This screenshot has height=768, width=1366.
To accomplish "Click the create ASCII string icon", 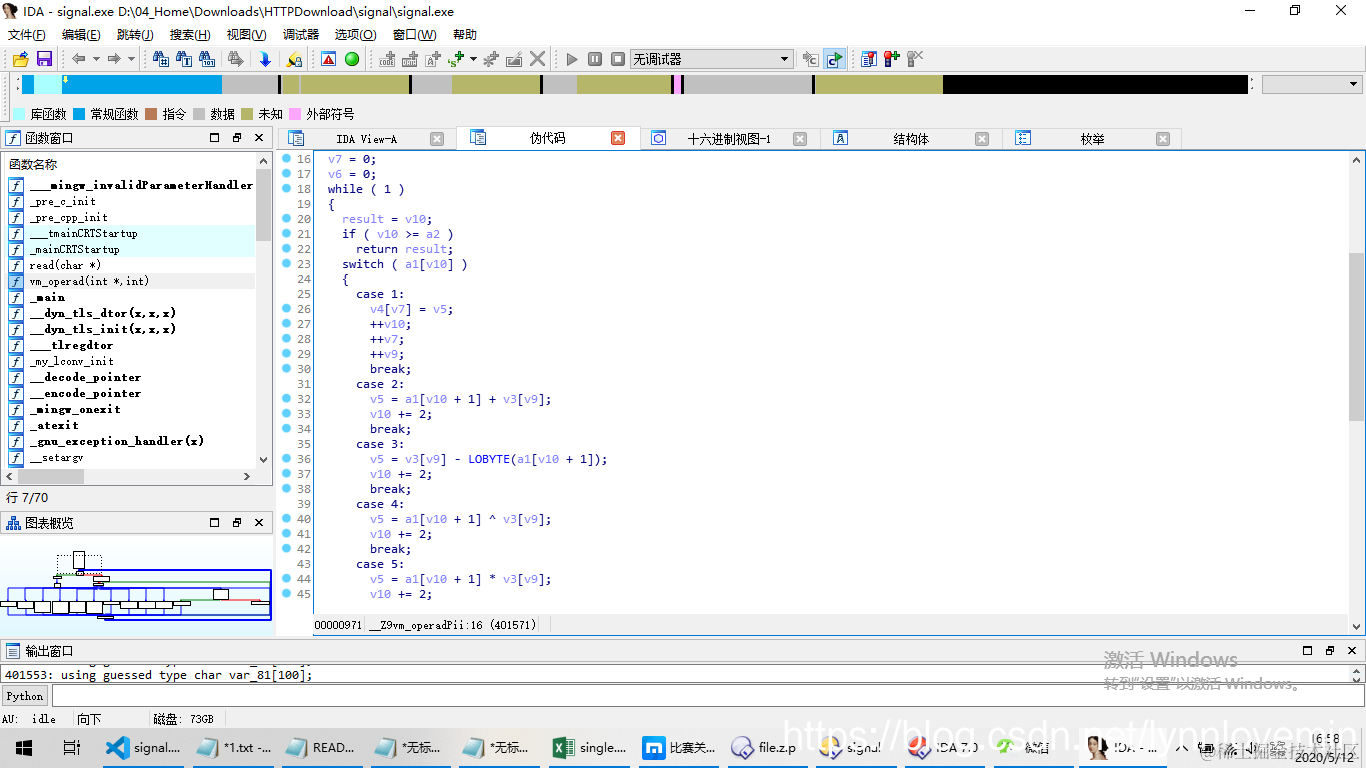I will [x=433, y=59].
